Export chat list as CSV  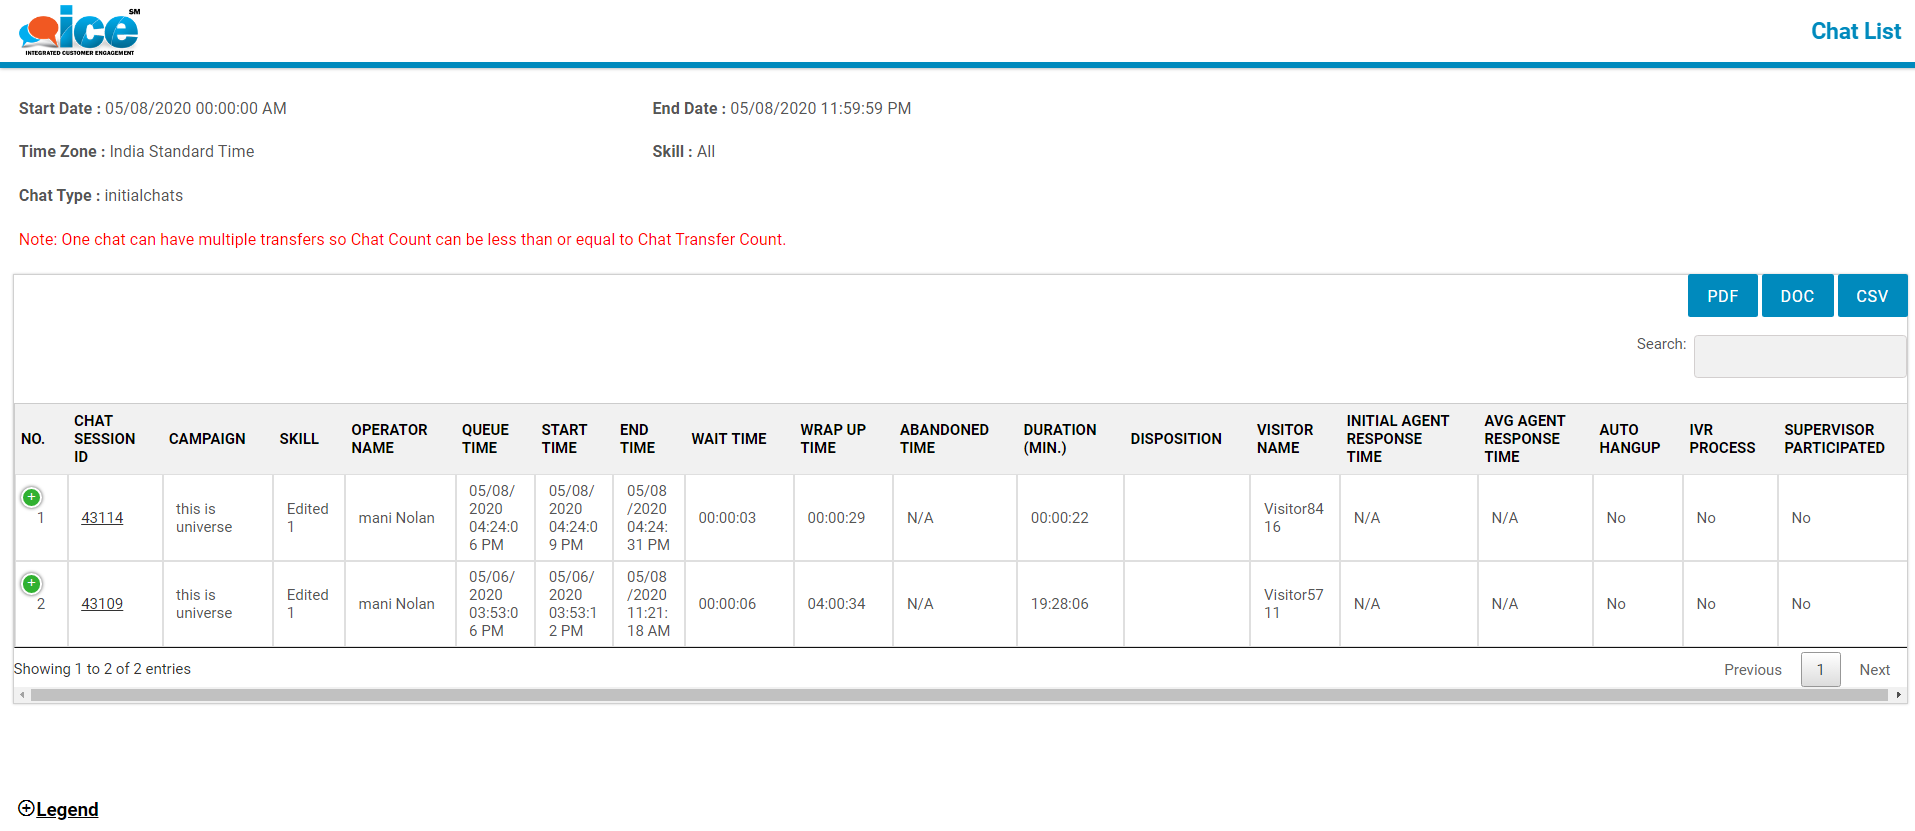[x=1871, y=296]
